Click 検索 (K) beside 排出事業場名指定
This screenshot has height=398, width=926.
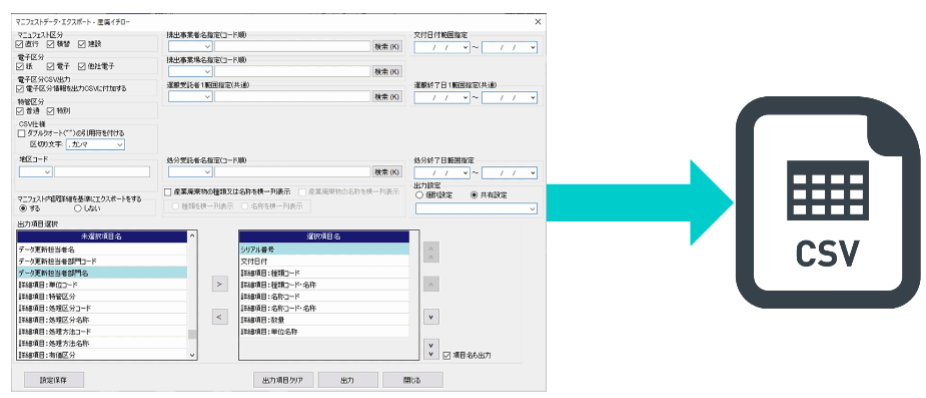(x=387, y=71)
